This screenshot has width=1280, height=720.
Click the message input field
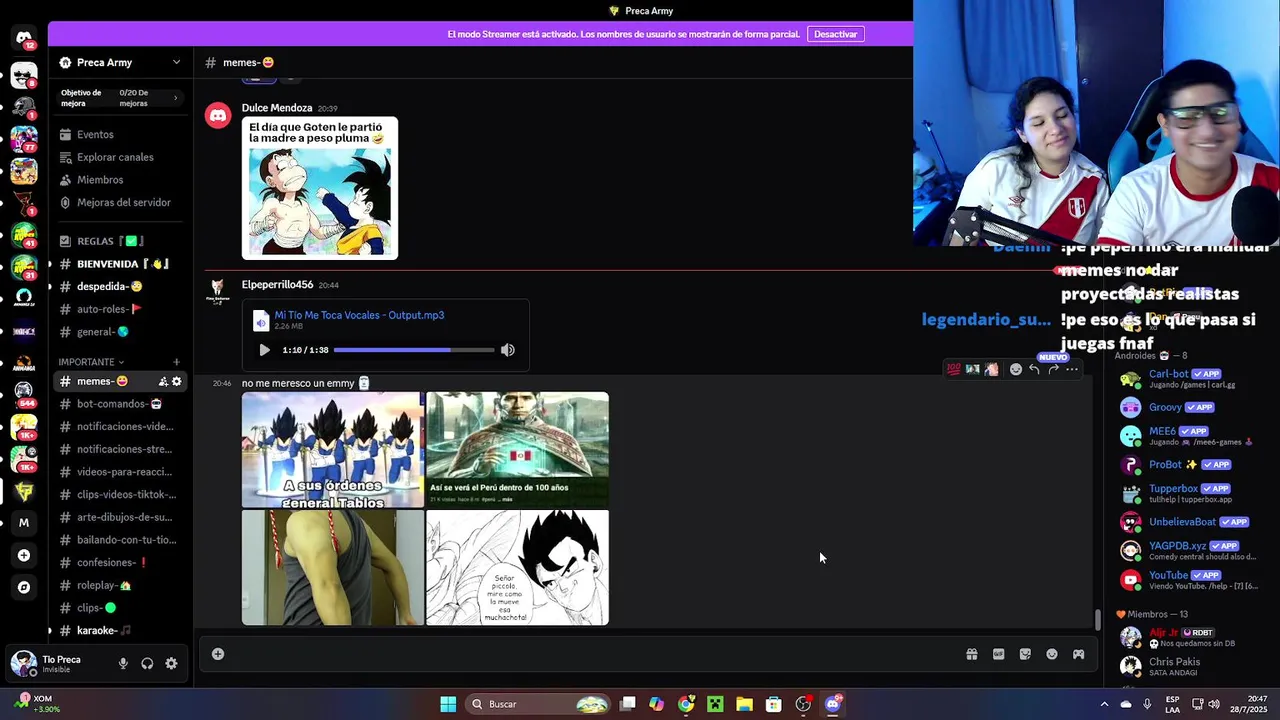(x=590, y=654)
